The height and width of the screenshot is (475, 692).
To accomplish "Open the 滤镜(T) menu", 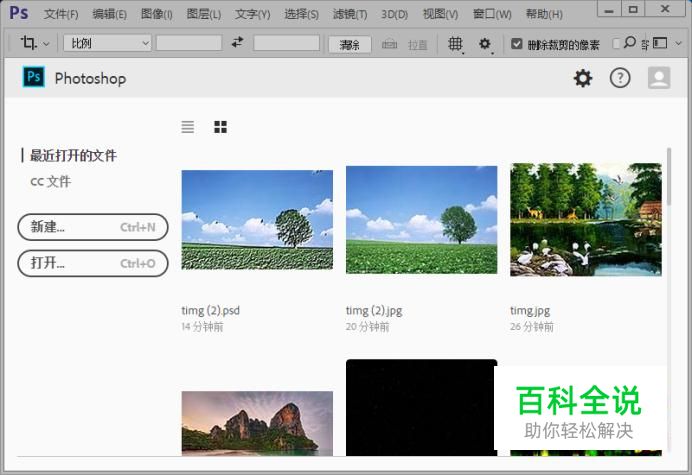I will coord(350,14).
